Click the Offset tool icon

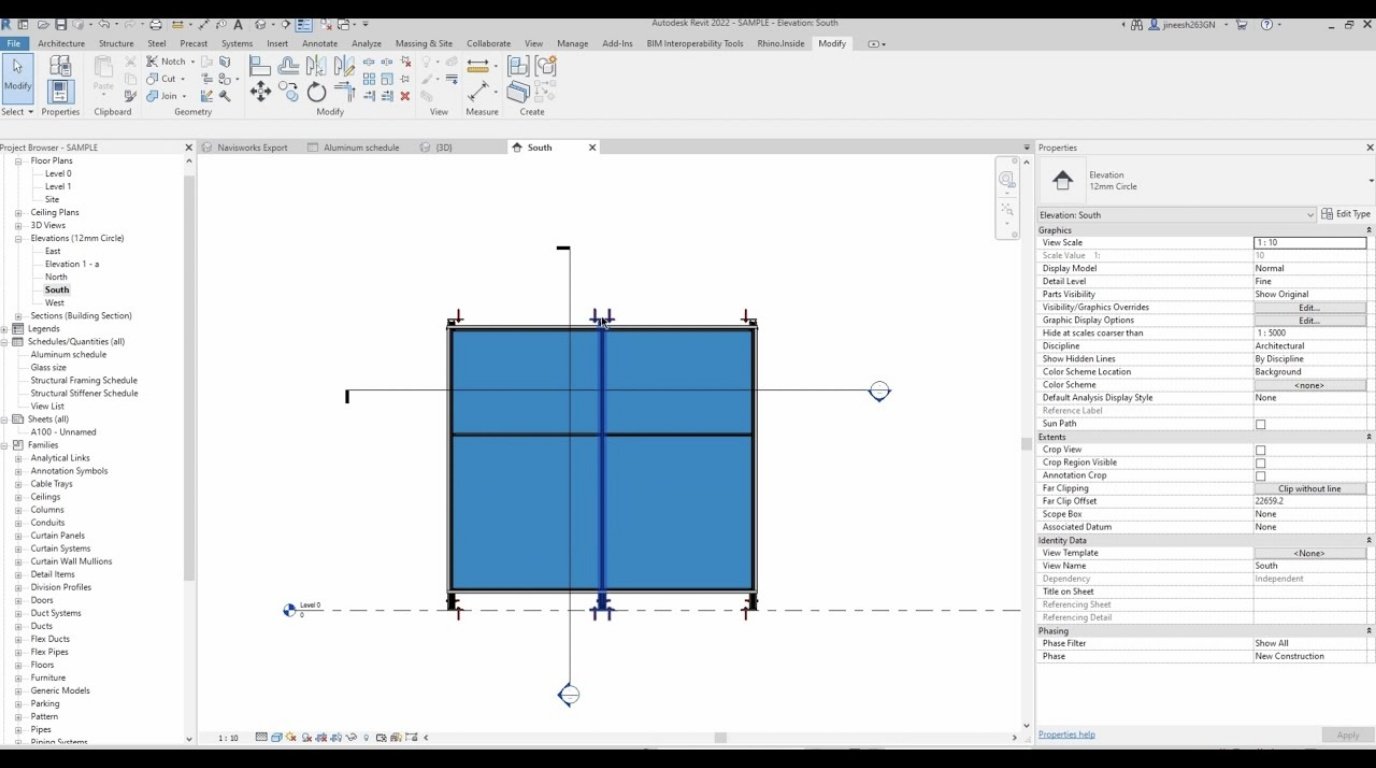click(288, 66)
